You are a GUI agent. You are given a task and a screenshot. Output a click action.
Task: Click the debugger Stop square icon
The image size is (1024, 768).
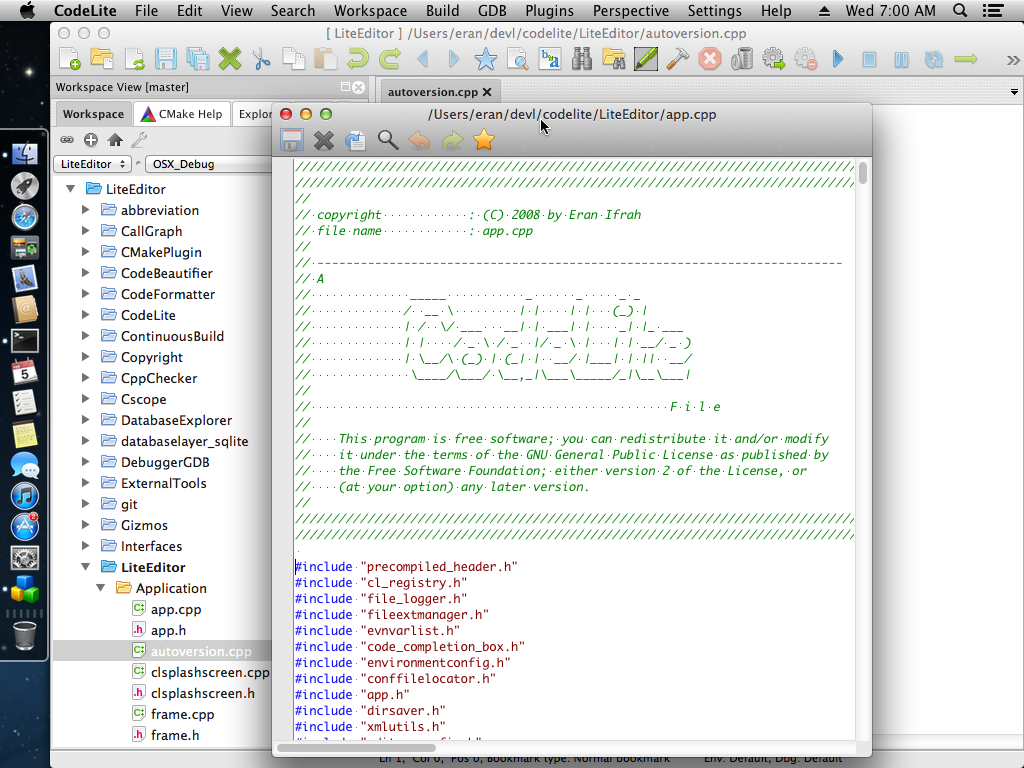[x=869, y=59]
